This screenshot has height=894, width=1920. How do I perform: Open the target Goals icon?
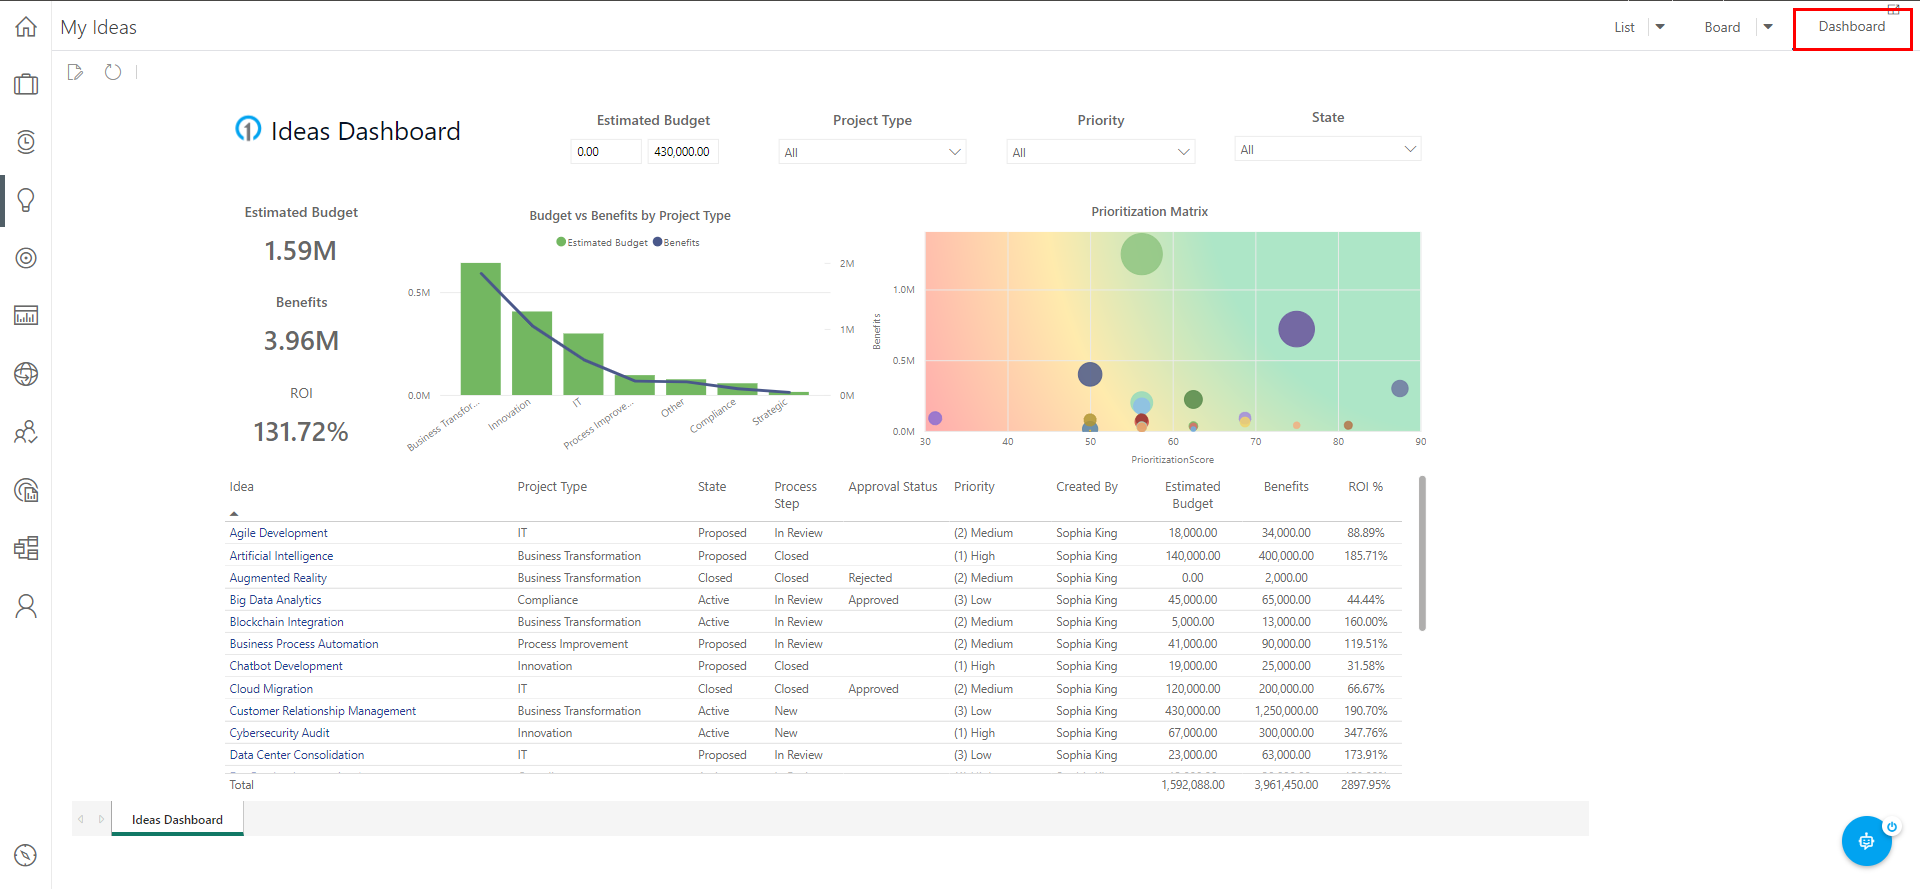click(x=26, y=258)
